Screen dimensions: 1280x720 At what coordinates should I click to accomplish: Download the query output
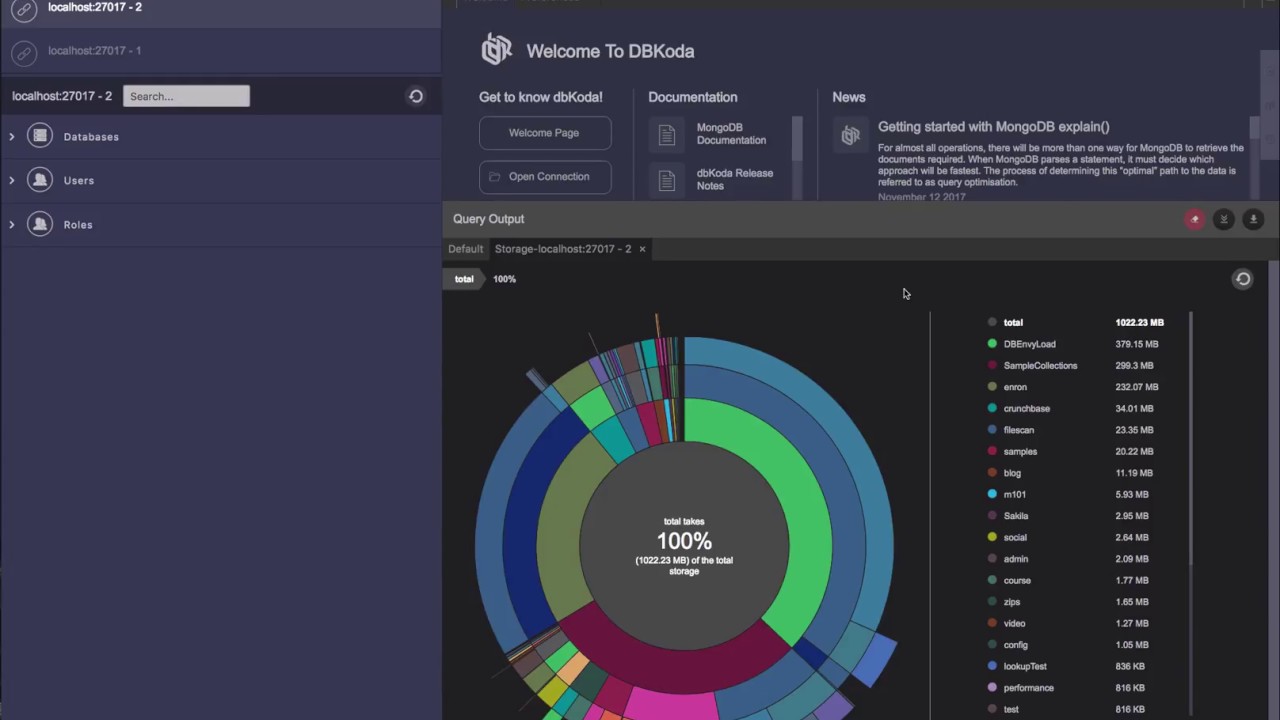pyautogui.click(x=1253, y=219)
